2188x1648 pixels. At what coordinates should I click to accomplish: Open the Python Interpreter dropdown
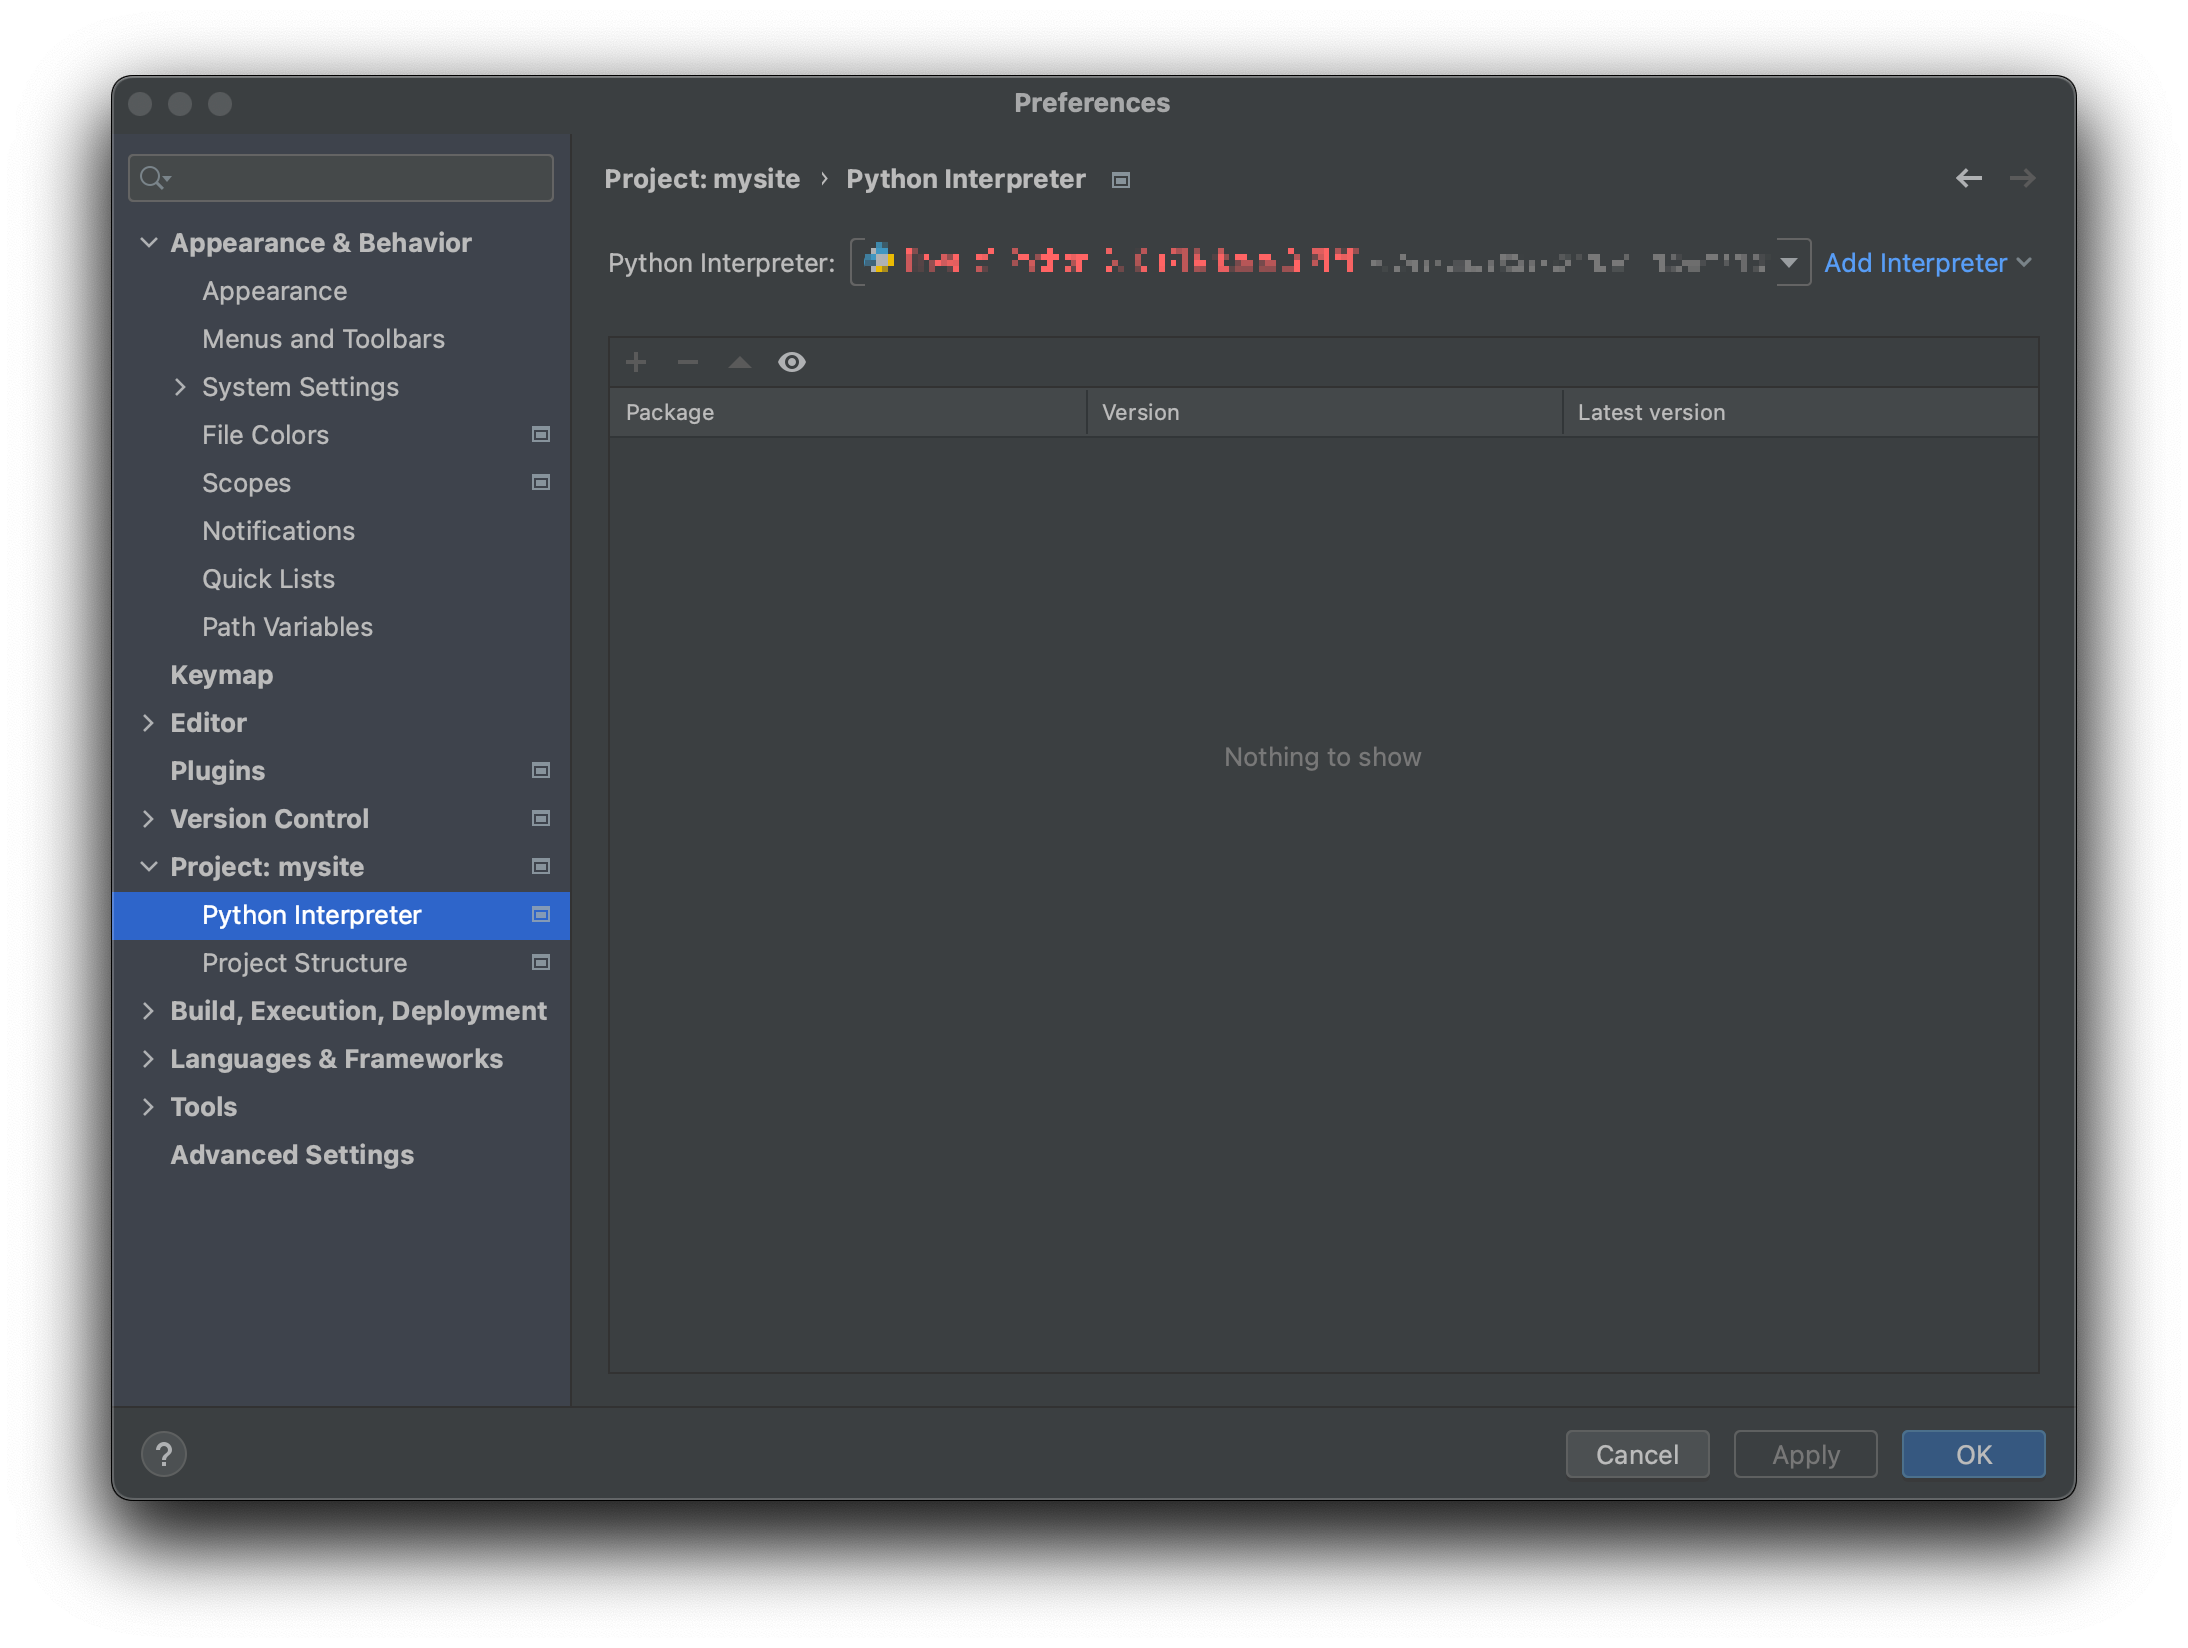click(1791, 262)
